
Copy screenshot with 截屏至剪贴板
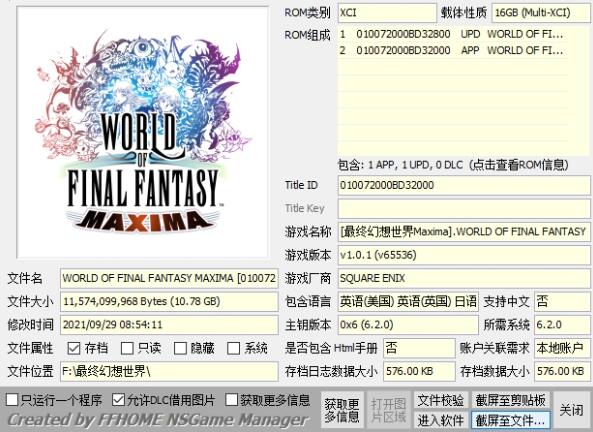511,400
